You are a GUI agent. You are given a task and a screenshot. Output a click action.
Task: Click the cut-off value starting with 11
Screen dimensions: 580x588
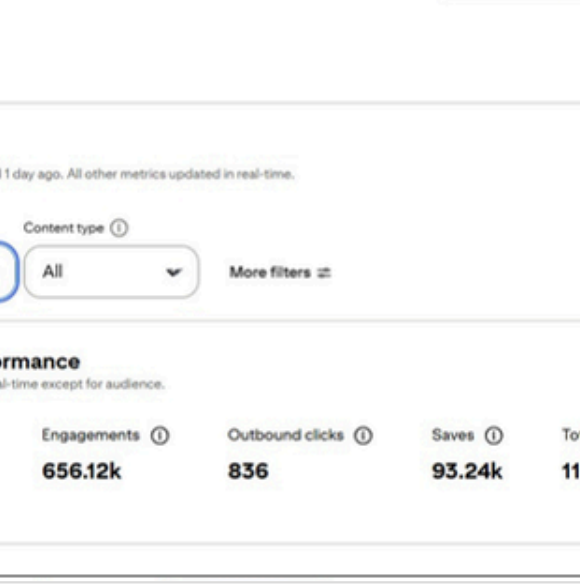(x=571, y=471)
